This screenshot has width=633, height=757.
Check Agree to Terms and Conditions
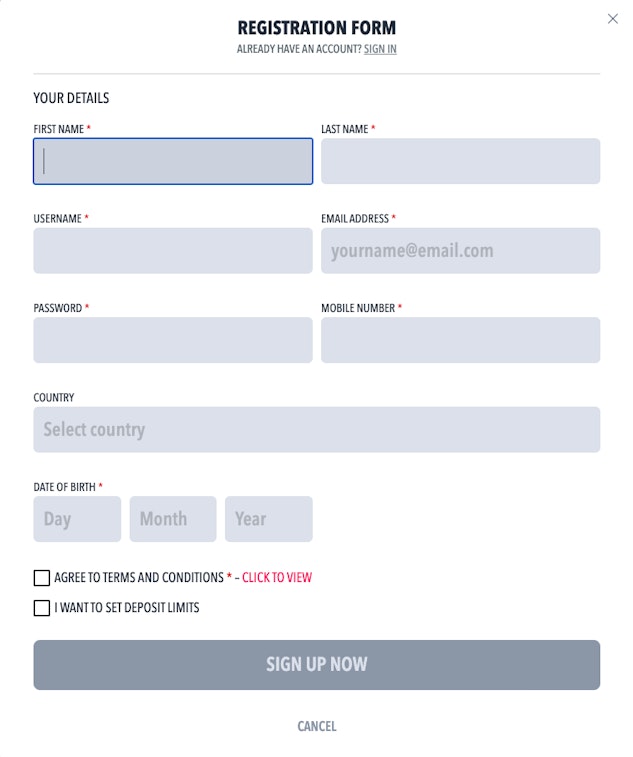42,578
